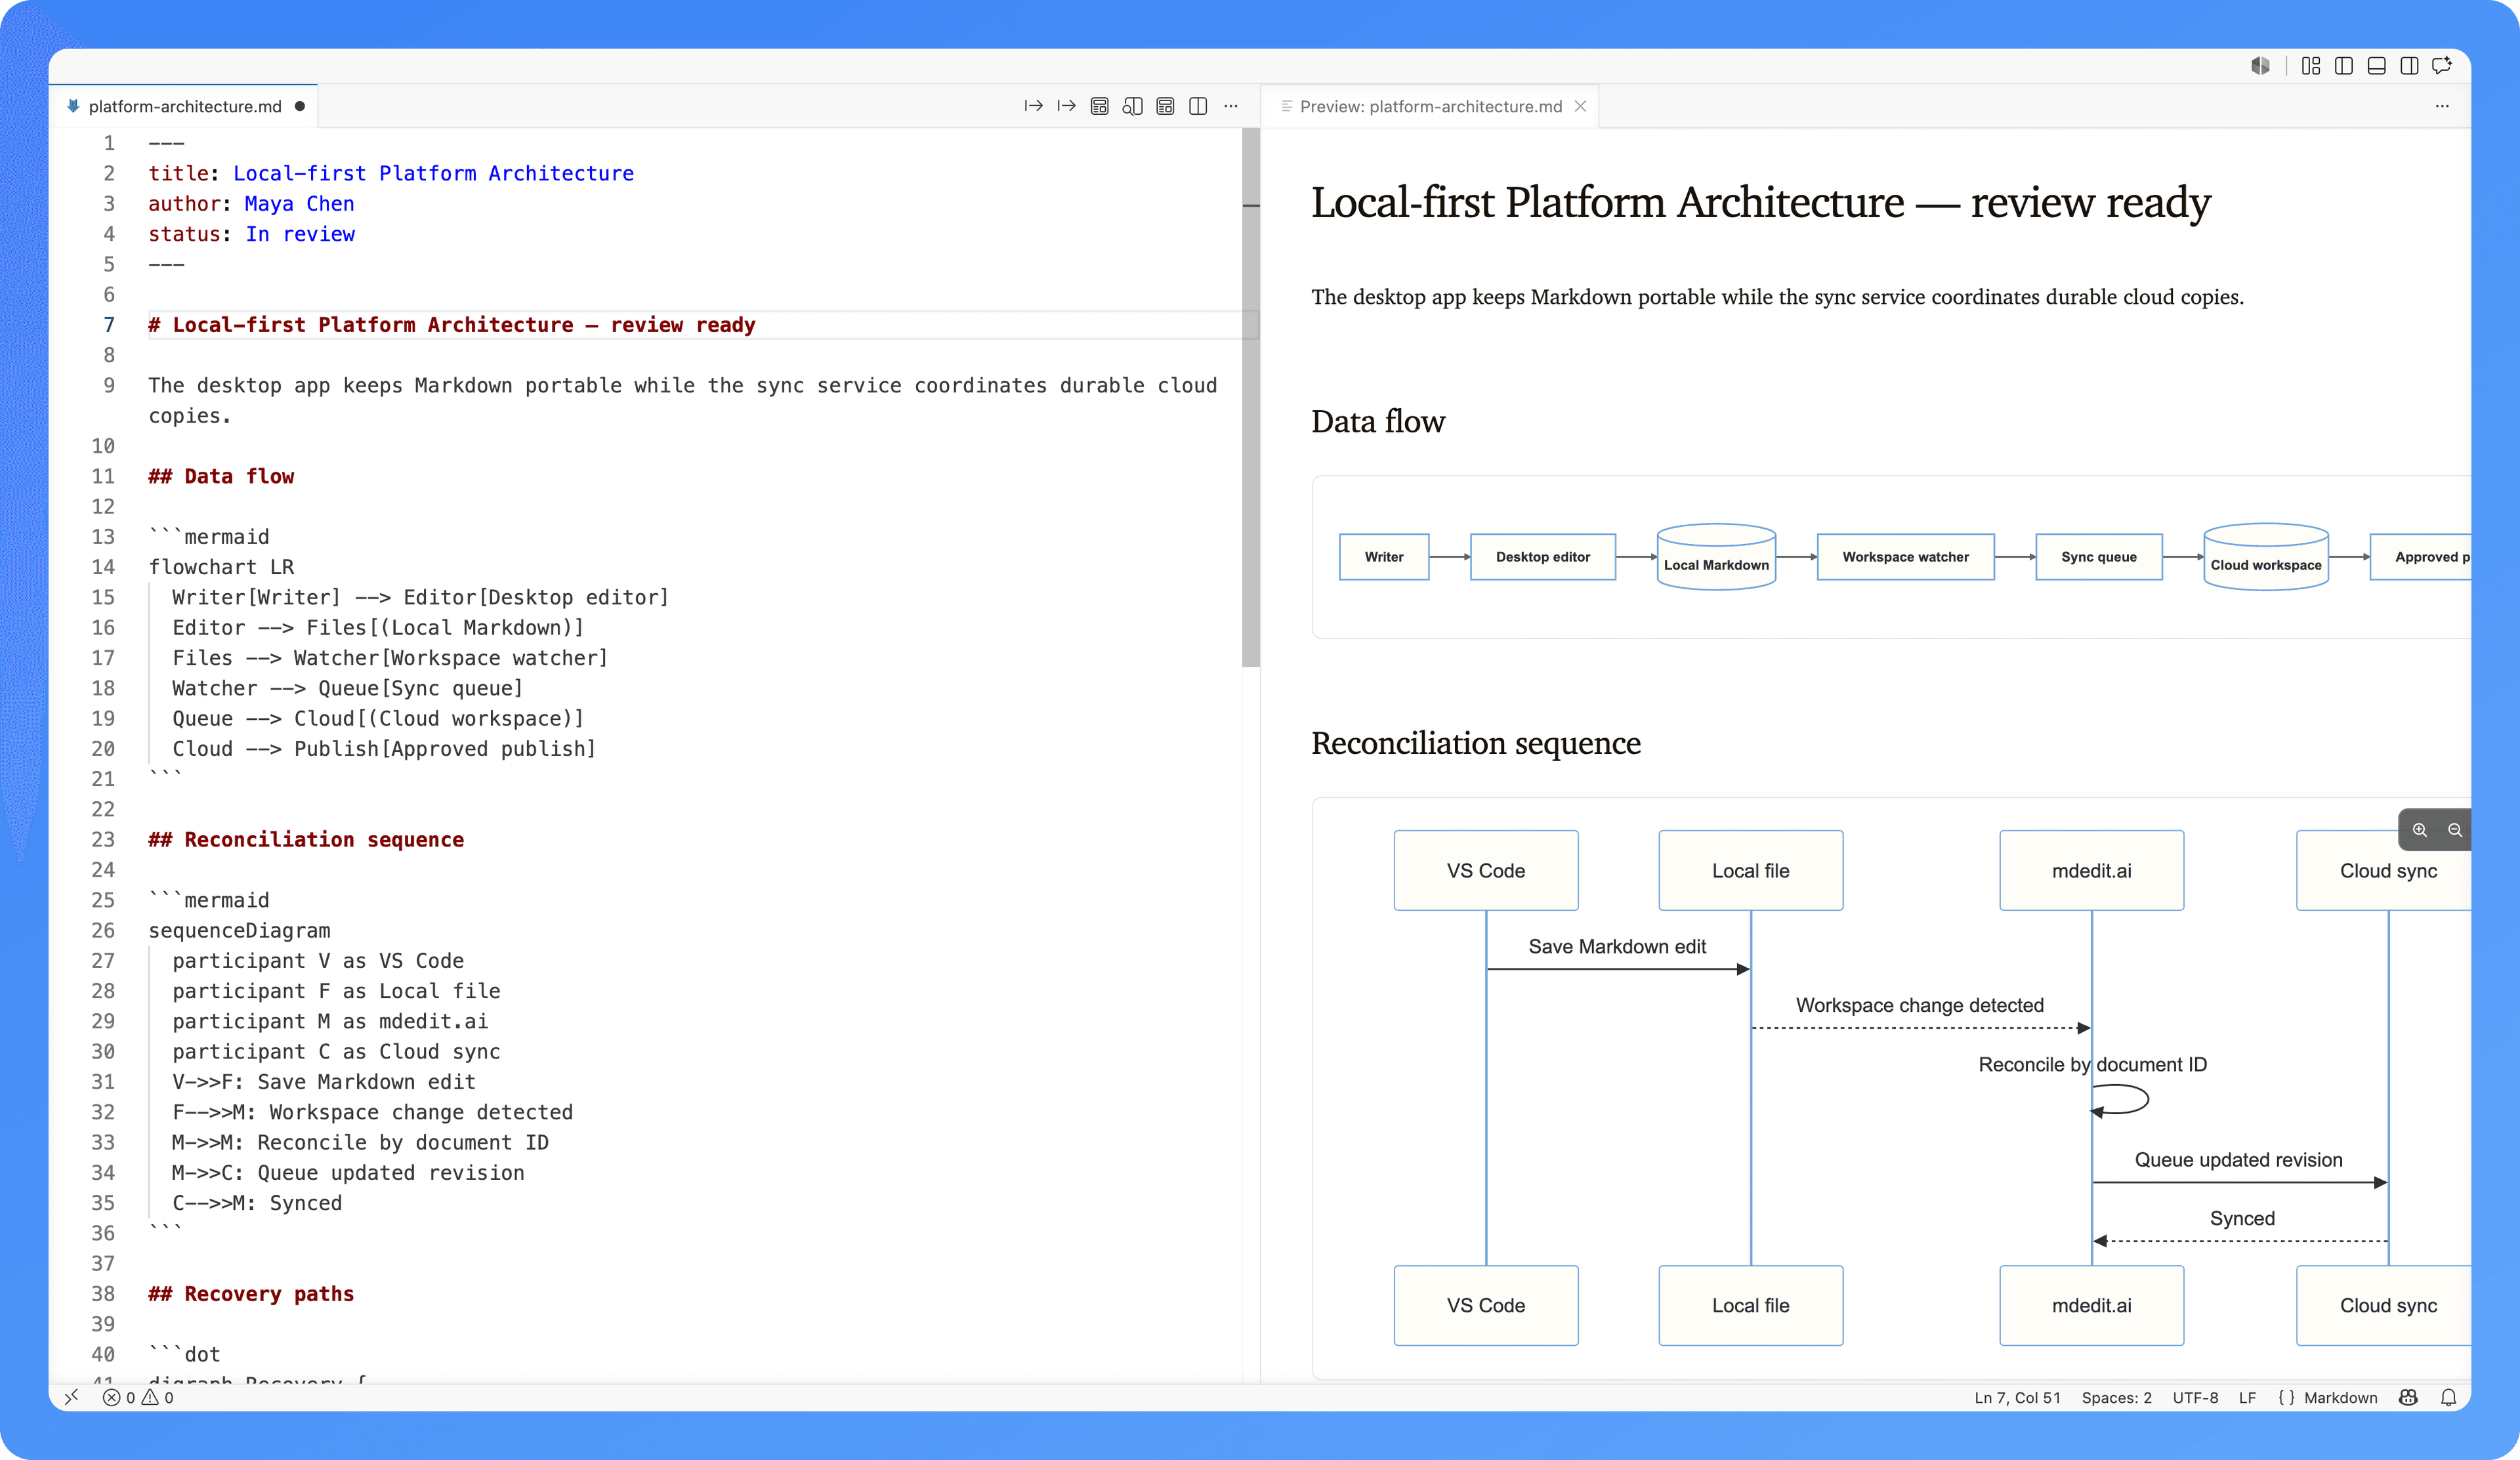
Task: Open Copilot status icon in the status bar
Action: tap(2409, 1398)
